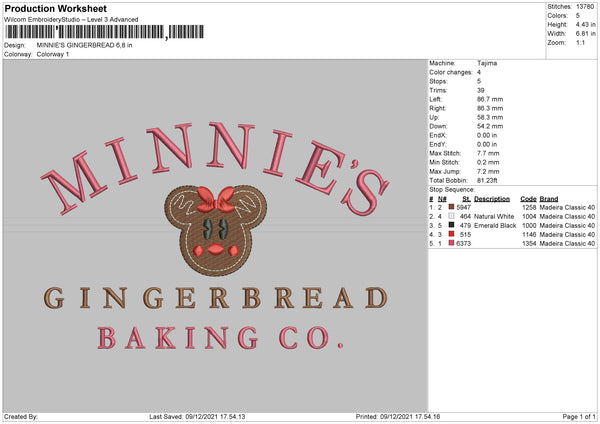Click the red bow on the gingerbread head
This screenshot has width=600, height=424.
[x=216, y=200]
